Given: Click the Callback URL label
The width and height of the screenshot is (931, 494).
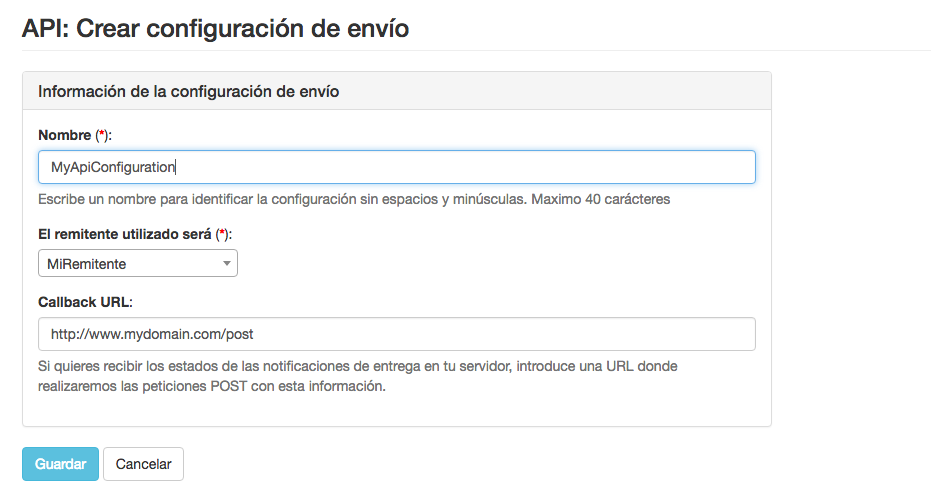Looking at the screenshot, I should tap(85, 301).
